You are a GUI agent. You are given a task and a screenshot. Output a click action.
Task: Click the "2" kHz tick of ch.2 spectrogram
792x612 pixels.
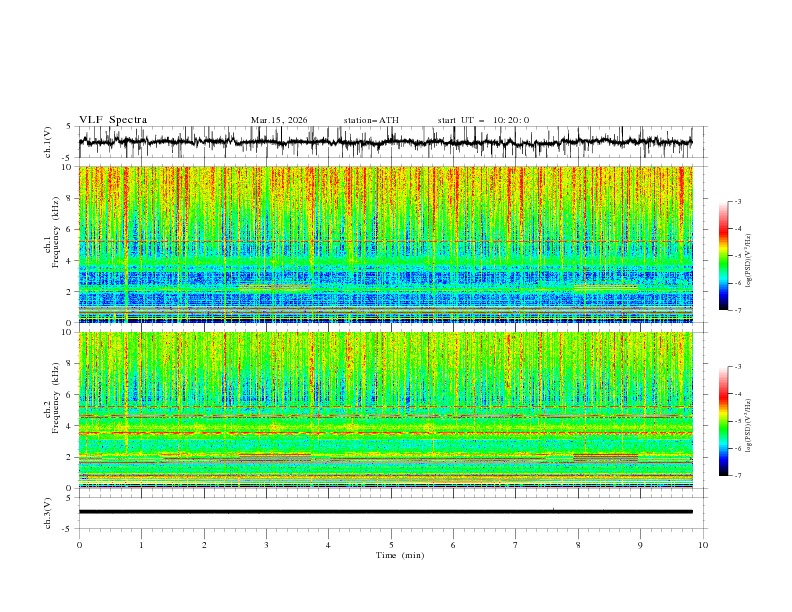71,457
